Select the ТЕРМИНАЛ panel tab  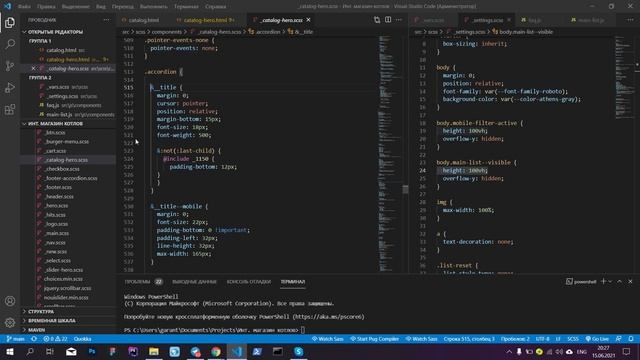pos(293,282)
